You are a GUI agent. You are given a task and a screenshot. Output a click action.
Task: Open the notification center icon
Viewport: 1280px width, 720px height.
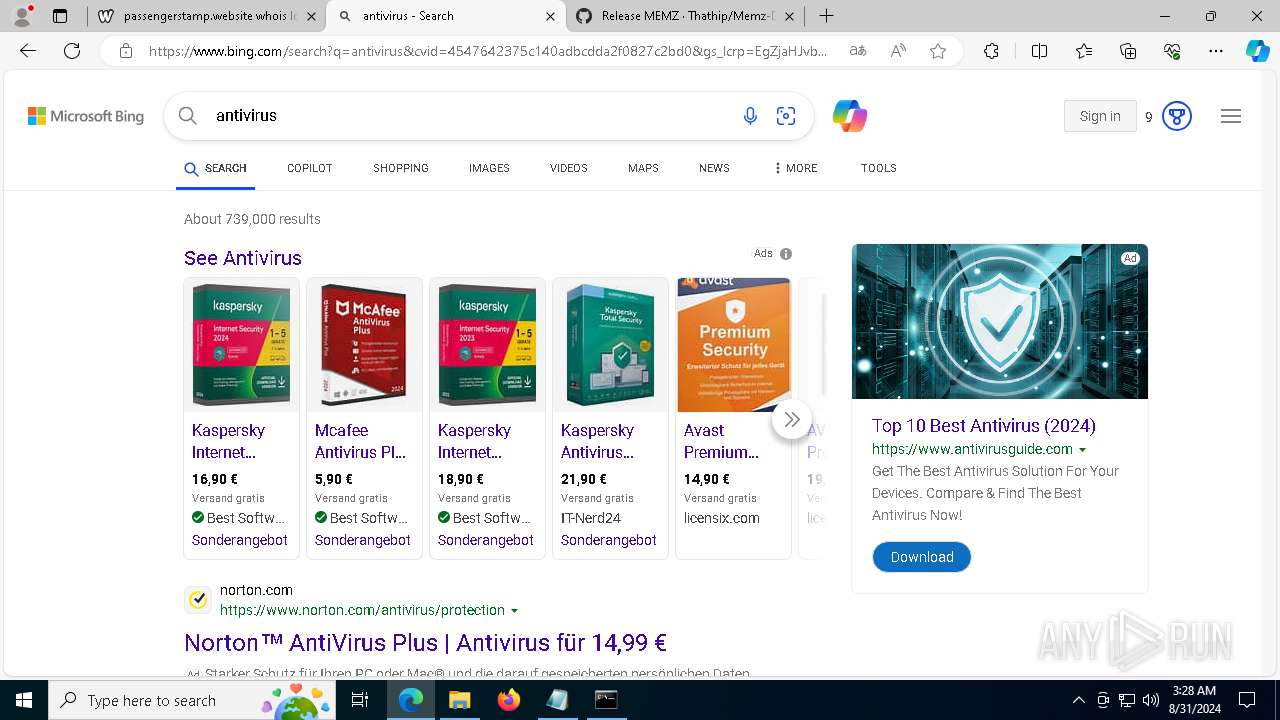[x=1247, y=700]
